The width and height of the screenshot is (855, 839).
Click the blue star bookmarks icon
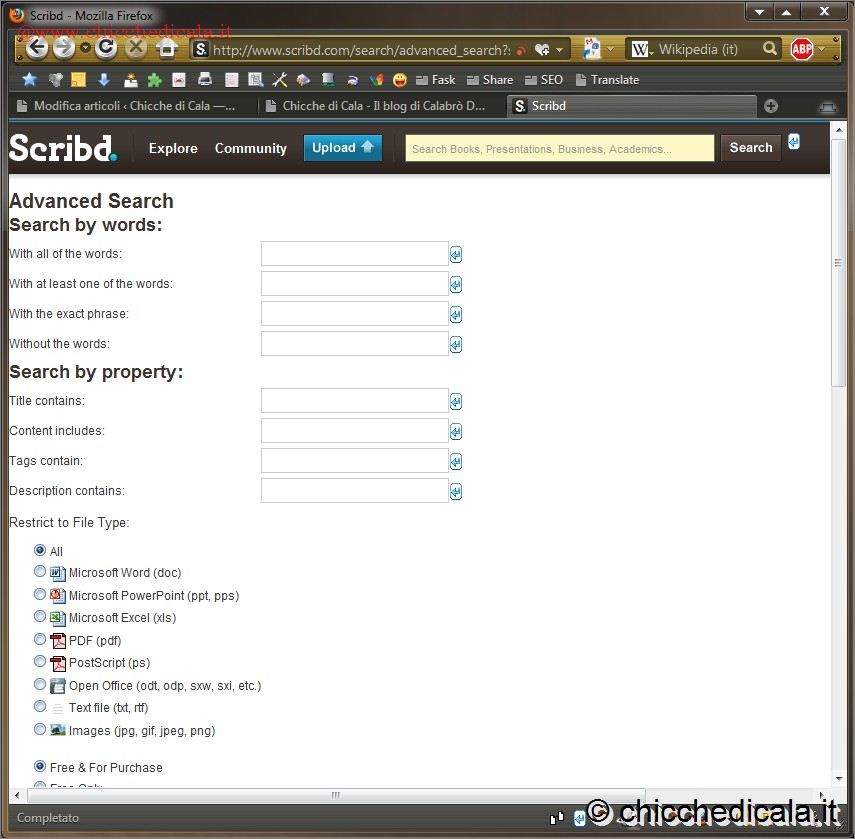(x=29, y=80)
